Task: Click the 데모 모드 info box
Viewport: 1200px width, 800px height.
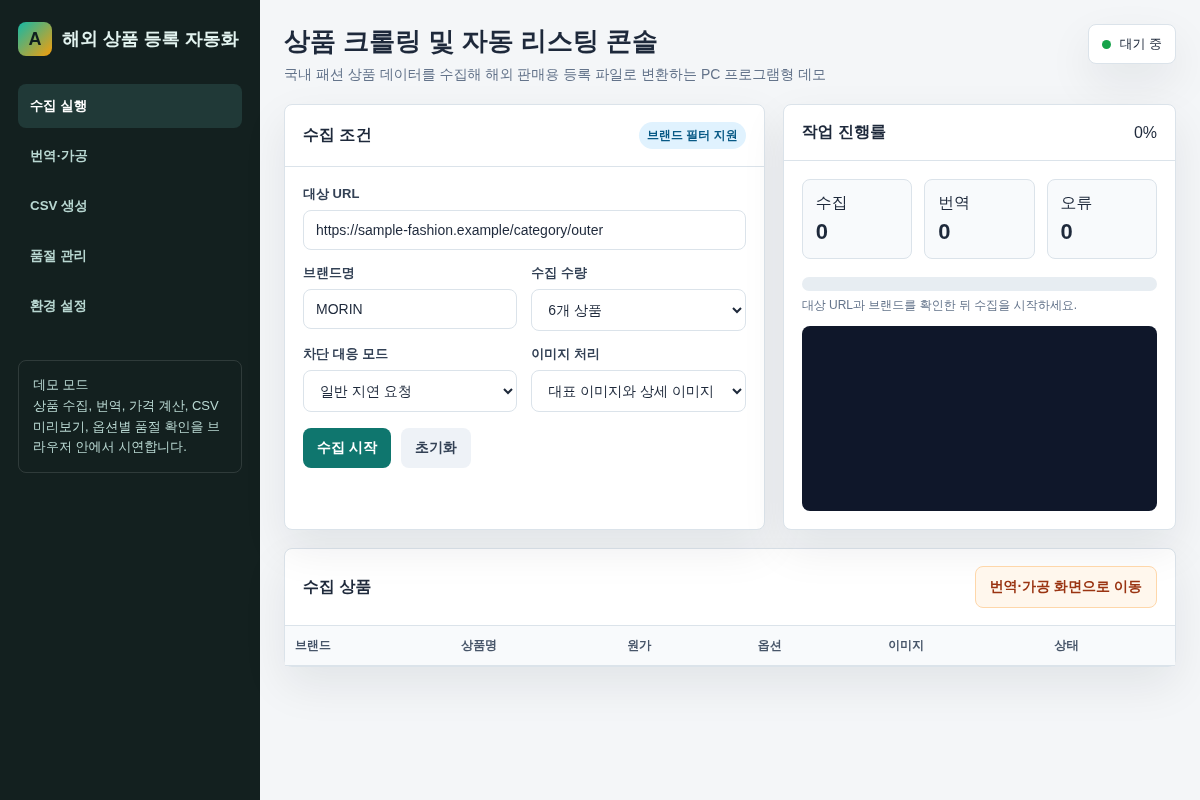Action: [x=130, y=416]
